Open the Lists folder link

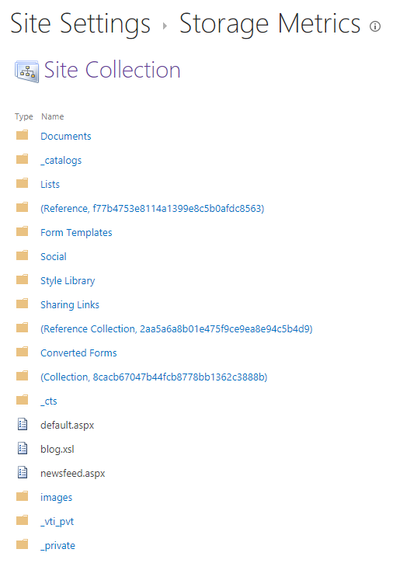tap(50, 184)
